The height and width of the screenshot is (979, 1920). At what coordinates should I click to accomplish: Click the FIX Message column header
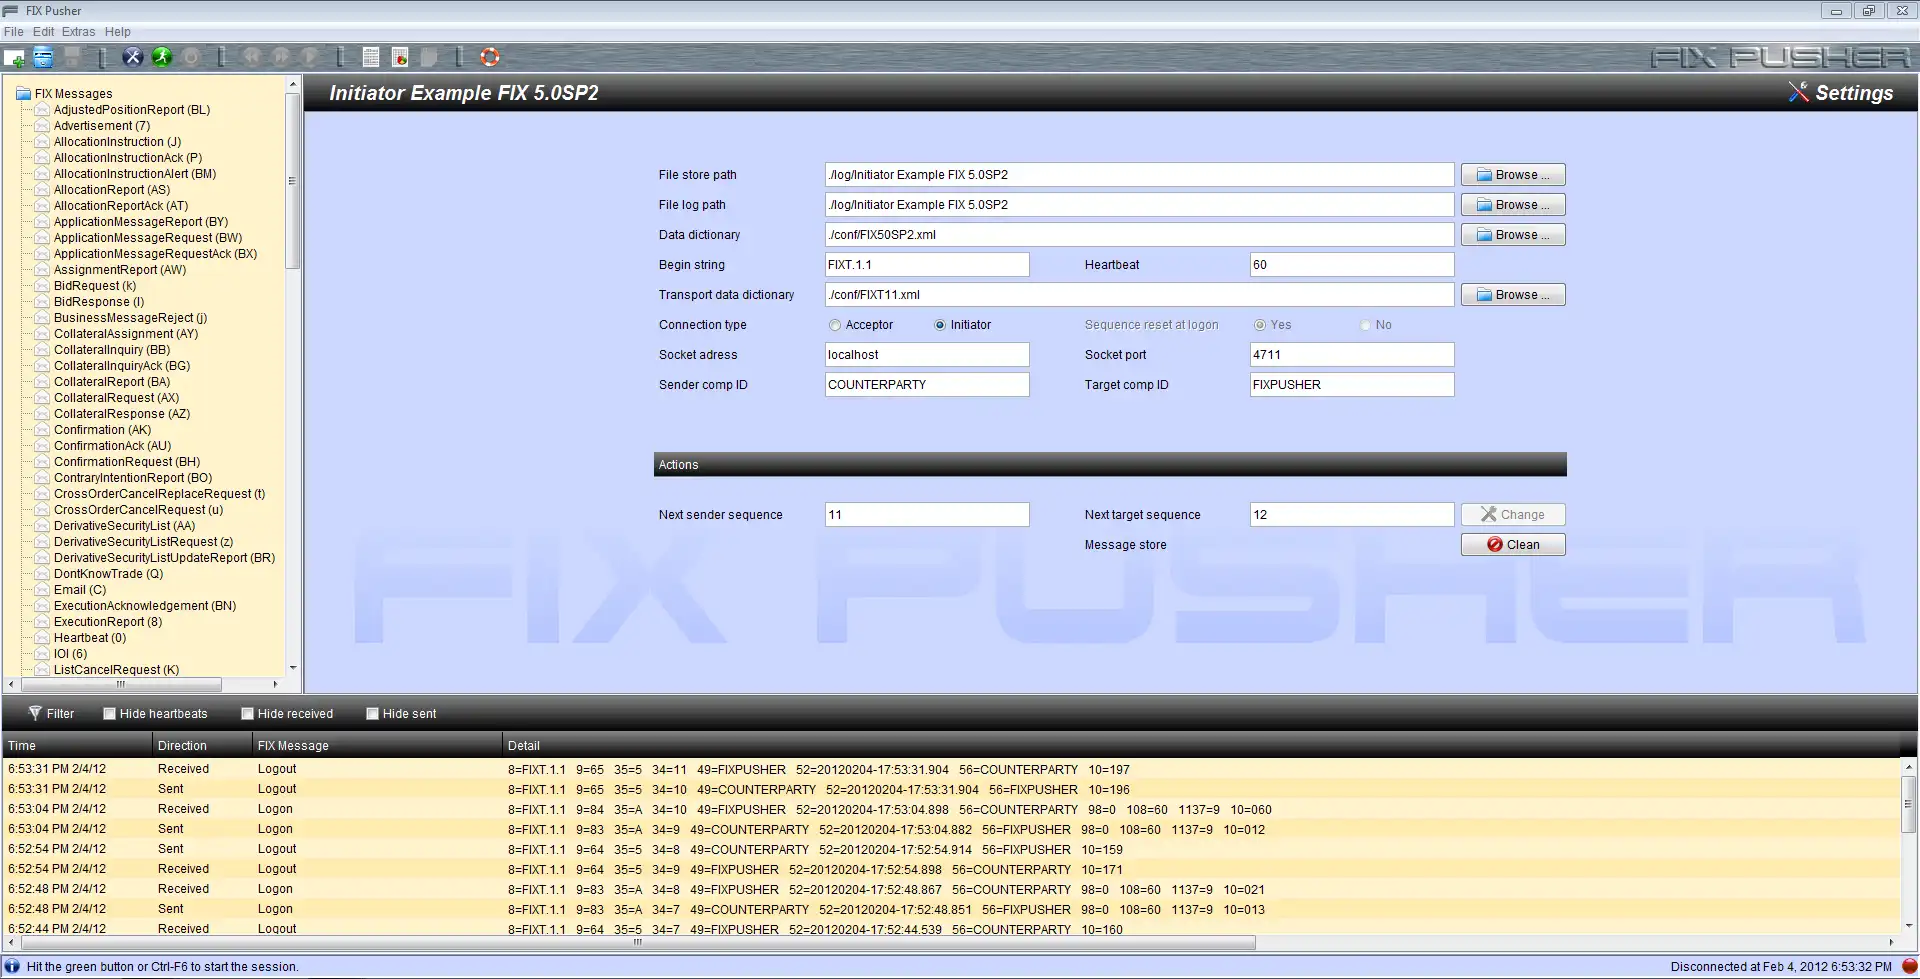377,746
